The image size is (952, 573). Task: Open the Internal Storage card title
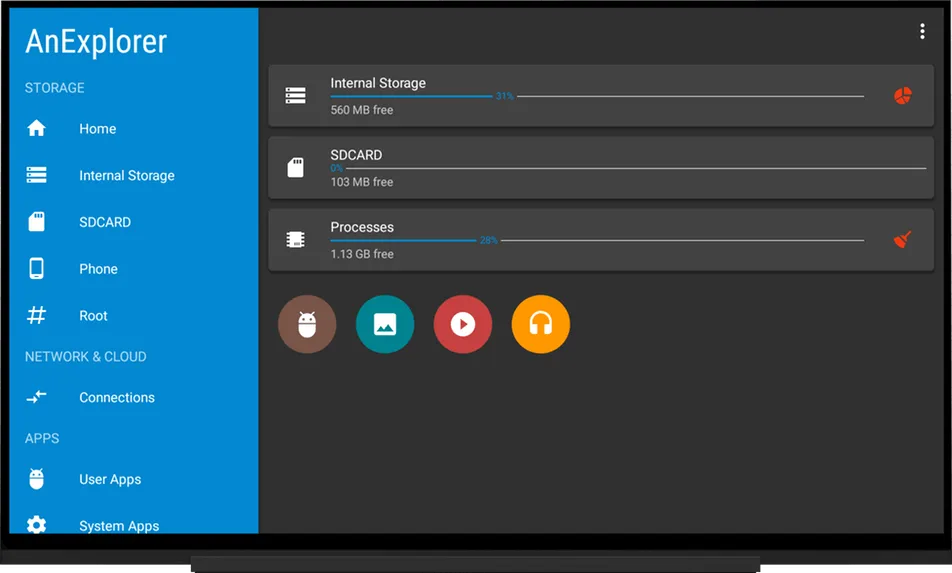pyautogui.click(x=378, y=83)
